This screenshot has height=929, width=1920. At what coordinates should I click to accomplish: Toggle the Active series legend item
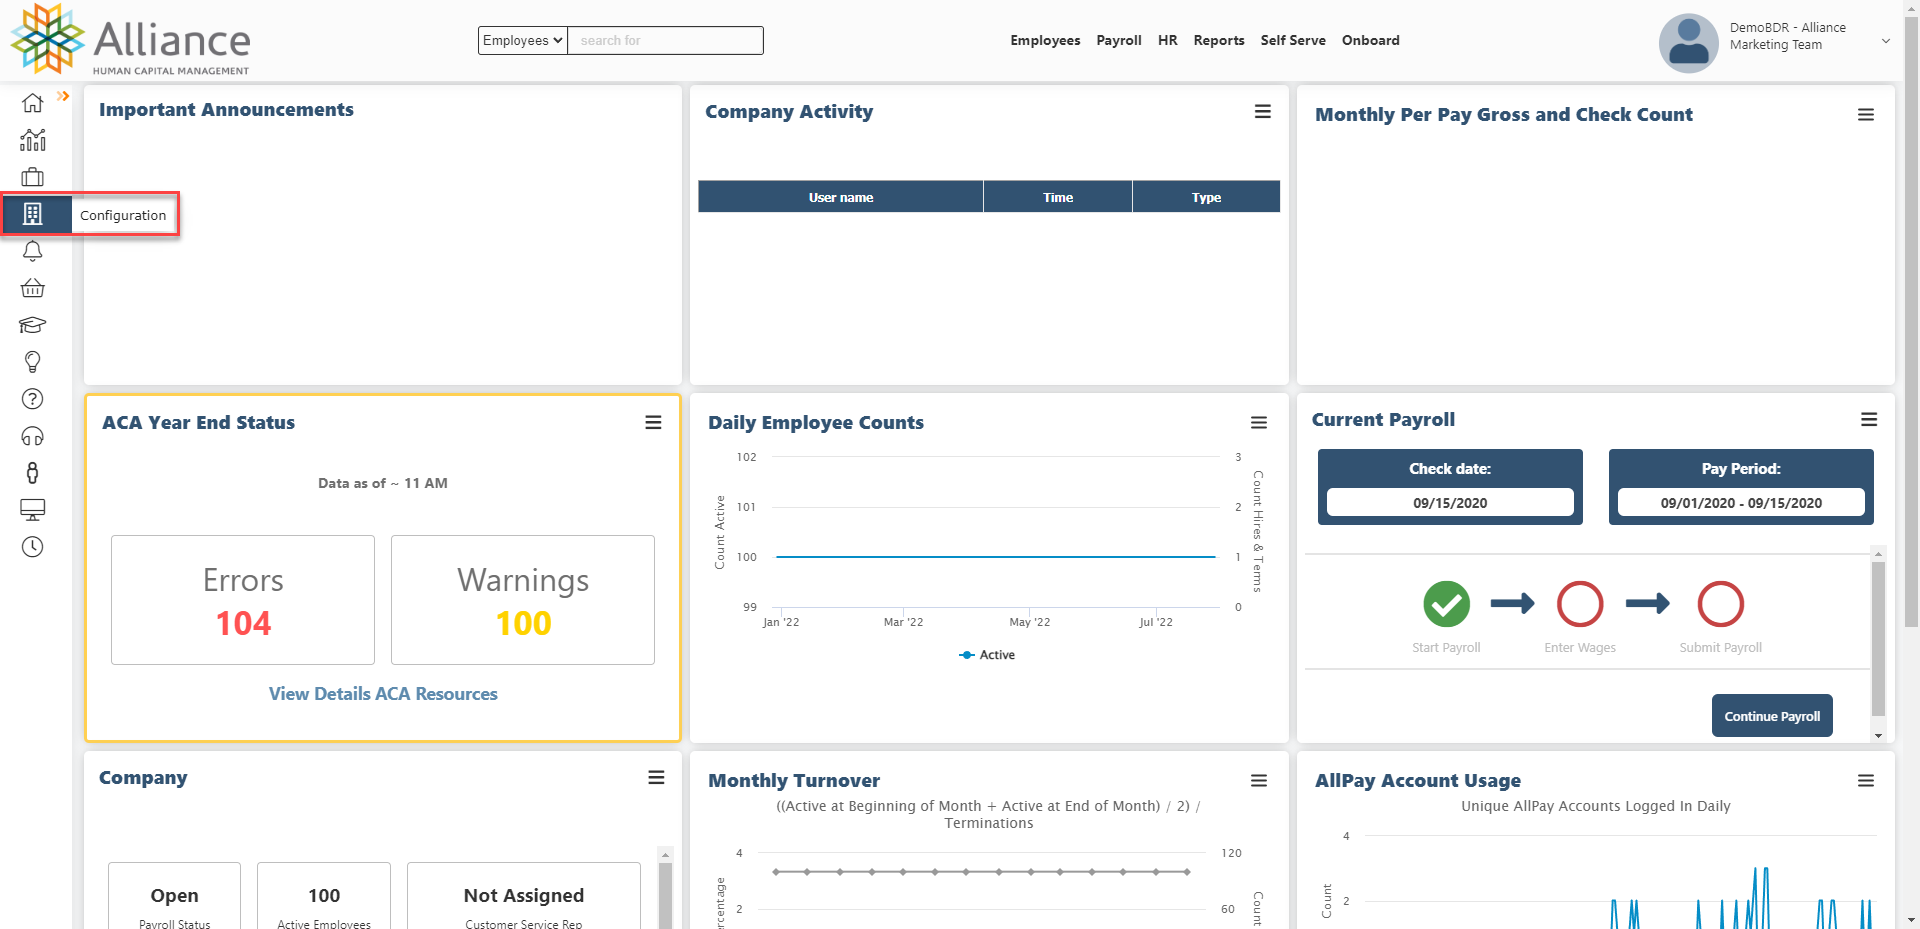click(987, 655)
